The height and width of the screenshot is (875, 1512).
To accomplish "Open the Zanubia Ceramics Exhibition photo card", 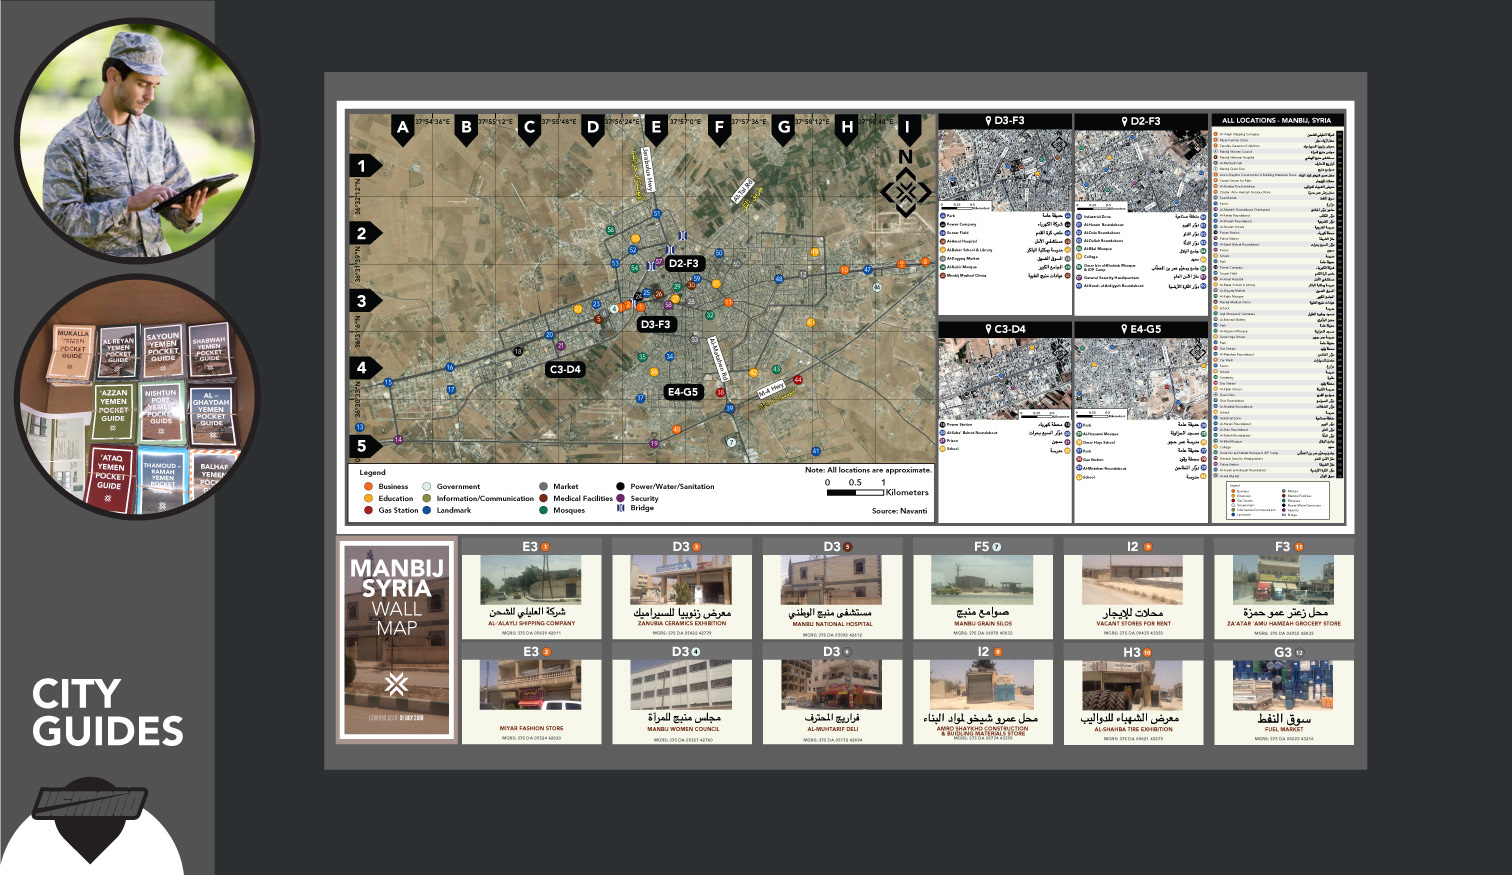I will pyautogui.click(x=682, y=589).
